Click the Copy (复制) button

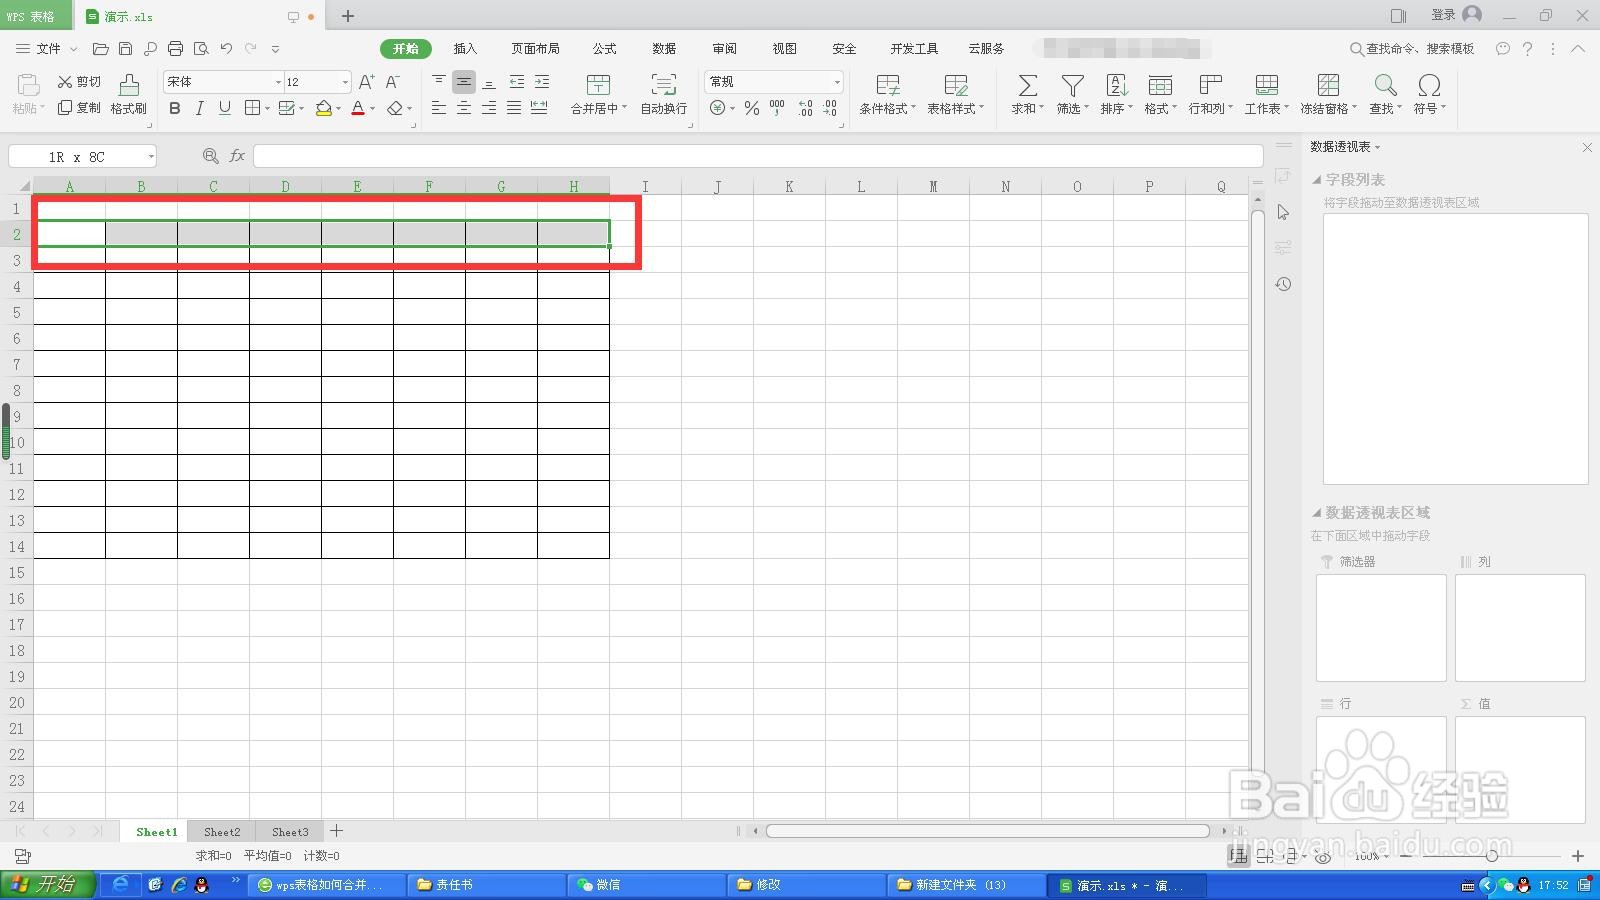pos(79,108)
